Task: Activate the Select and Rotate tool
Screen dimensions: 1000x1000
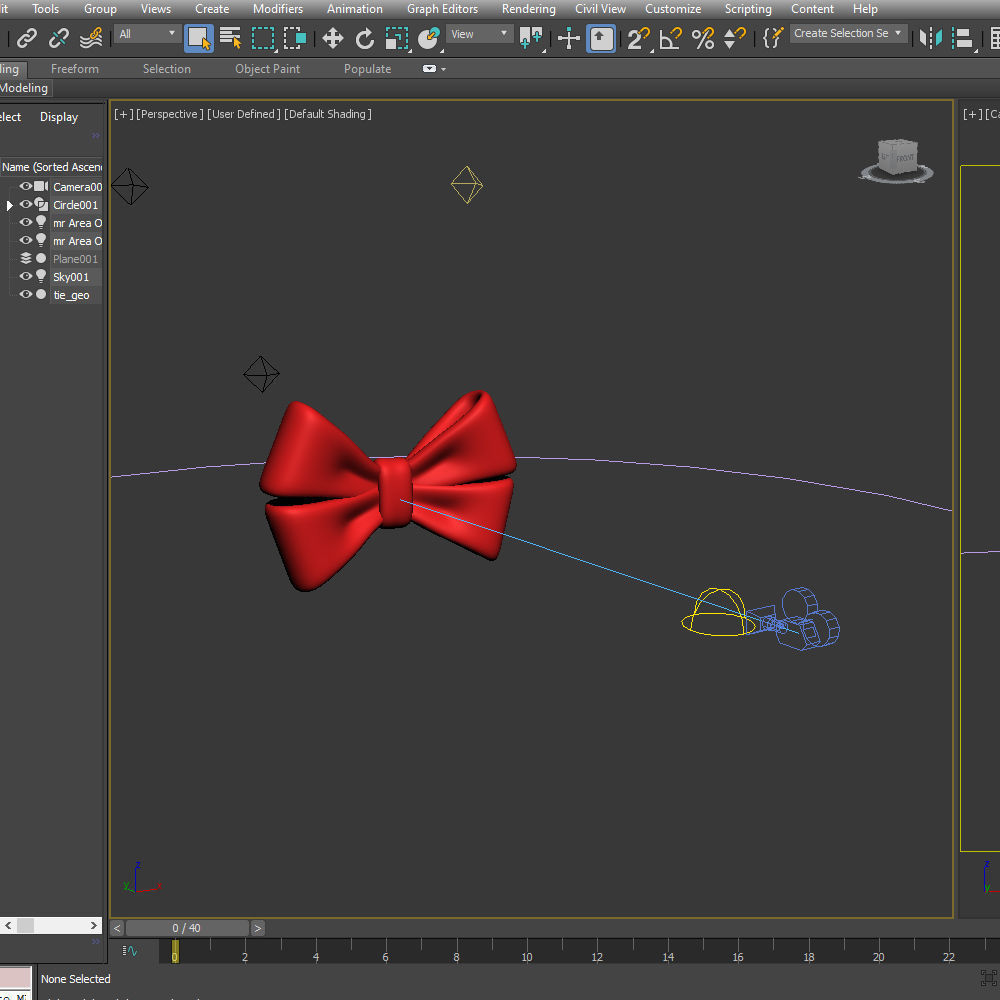Action: 365,38
